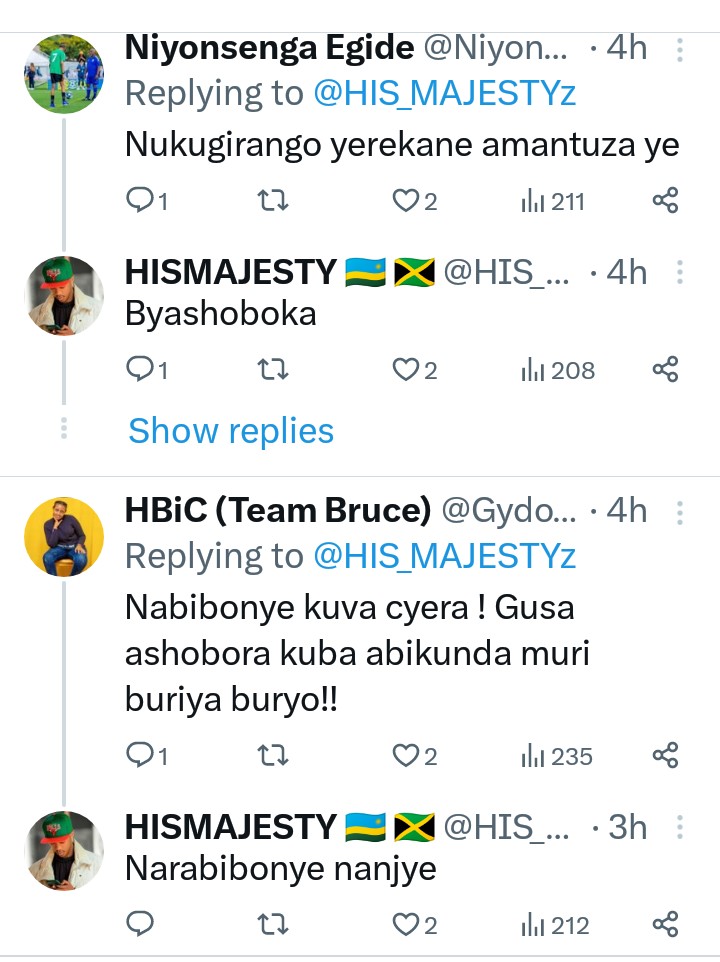Image resolution: width=720 pixels, height=962 pixels.
Task: Open more options for HBiC tweet
Action: [680, 512]
